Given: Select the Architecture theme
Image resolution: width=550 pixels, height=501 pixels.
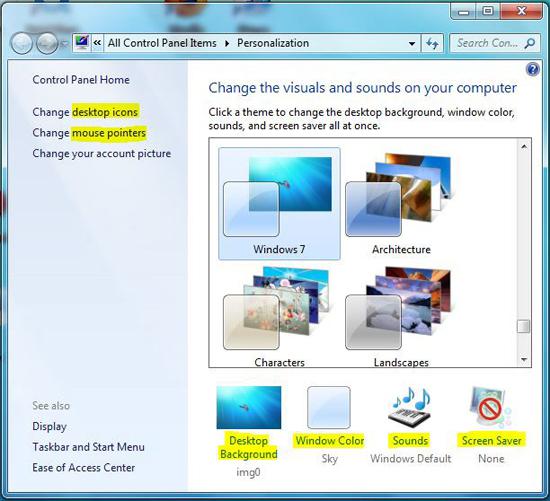Looking at the screenshot, I should pos(401,203).
